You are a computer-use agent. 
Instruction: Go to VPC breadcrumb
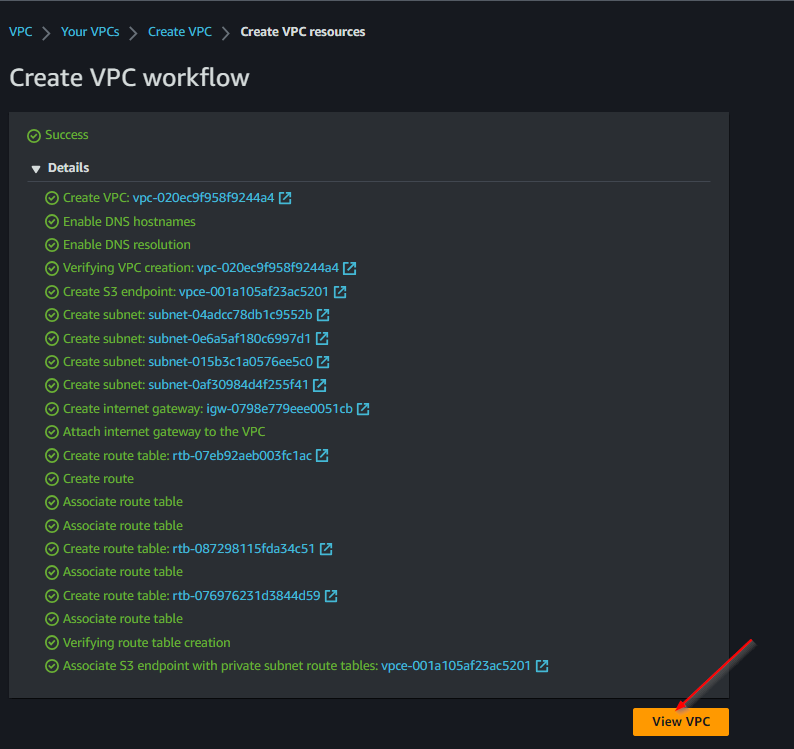click(x=20, y=32)
